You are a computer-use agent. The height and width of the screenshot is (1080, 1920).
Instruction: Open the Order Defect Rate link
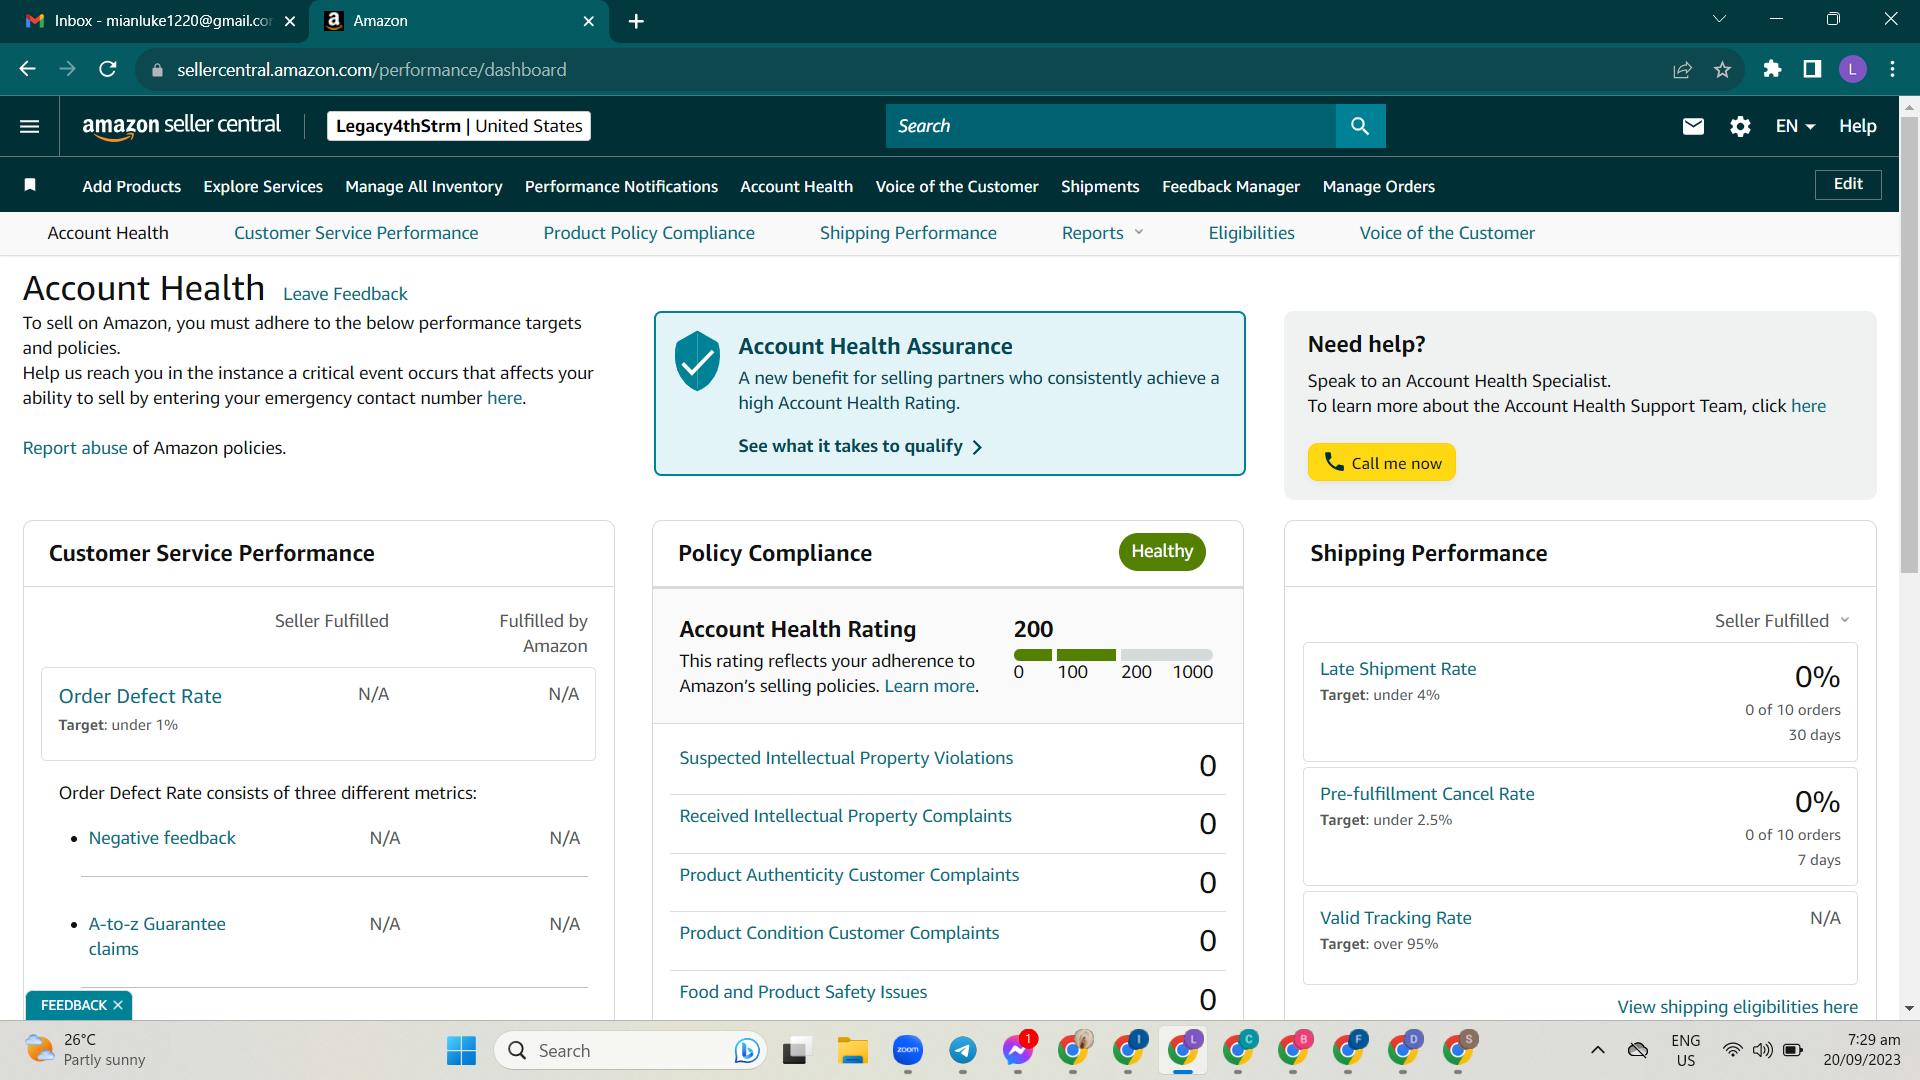click(x=140, y=696)
